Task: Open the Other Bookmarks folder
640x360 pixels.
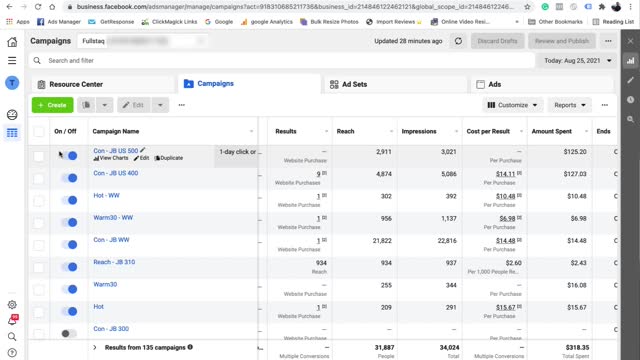Action: (555, 22)
